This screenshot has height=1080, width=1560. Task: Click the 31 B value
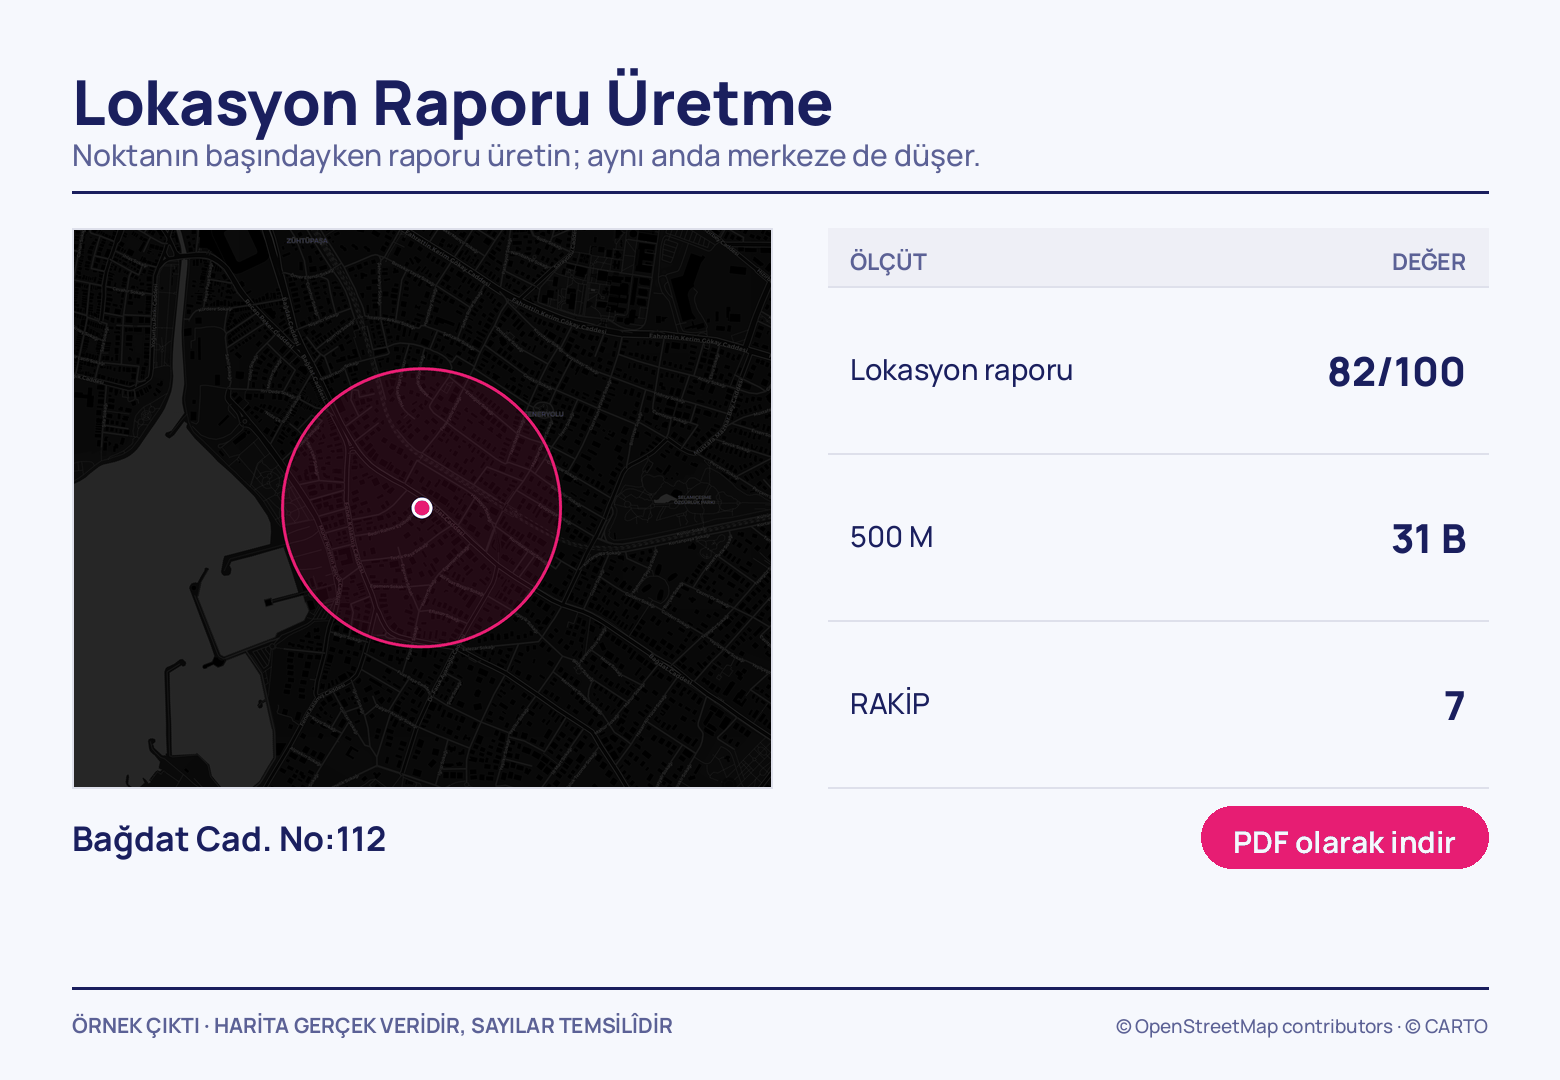[1428, 539]
